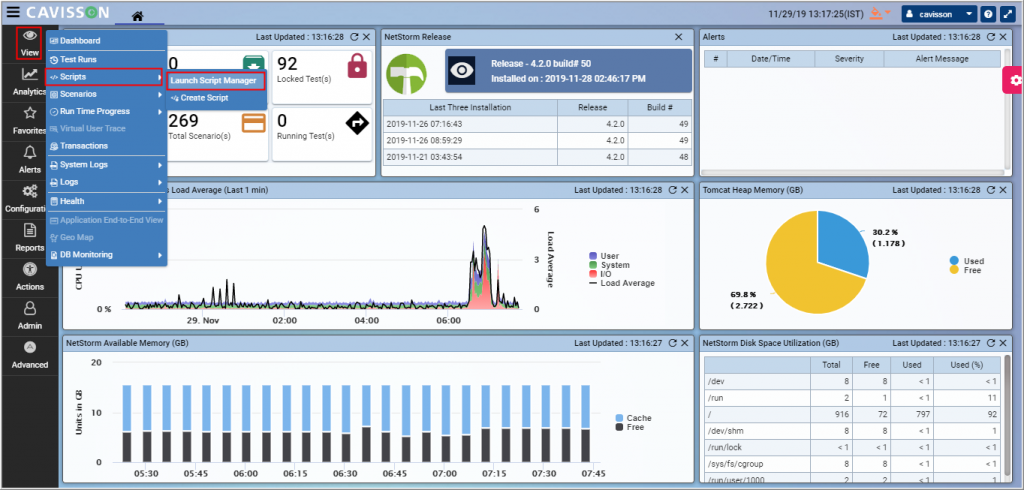Viewport: 1024px width, 490px height.
Task: Click the /dev/shm row in disk table
Action: 852,431
